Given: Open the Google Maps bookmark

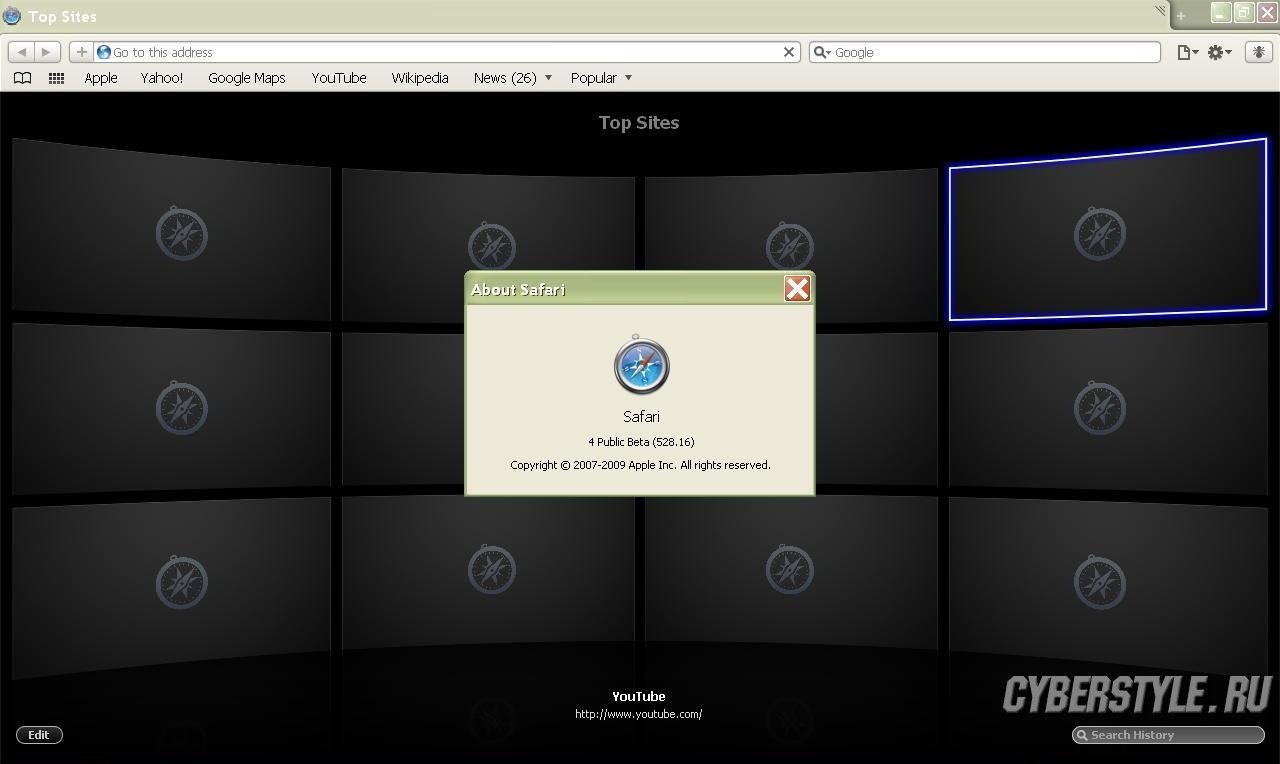Looking at the screenshot, I should pos(247,78).
